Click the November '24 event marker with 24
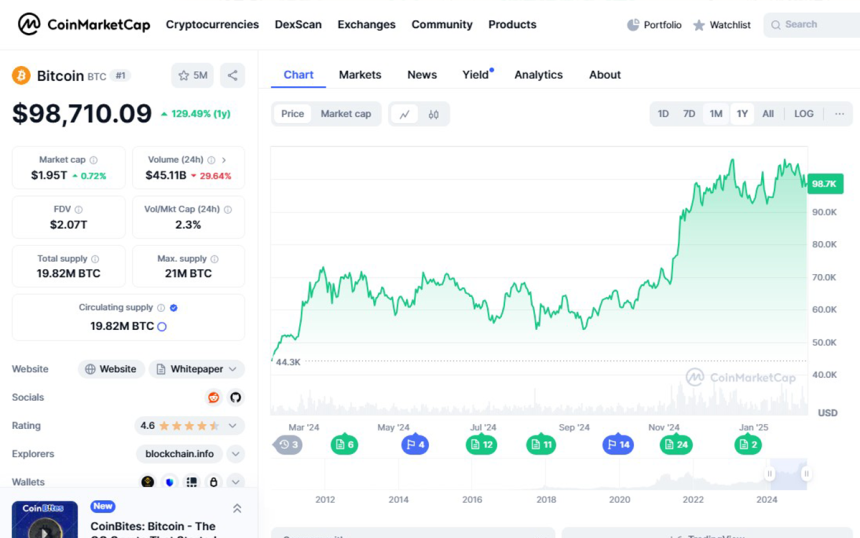Screen dimensions: 860x538 click(676, 444)
